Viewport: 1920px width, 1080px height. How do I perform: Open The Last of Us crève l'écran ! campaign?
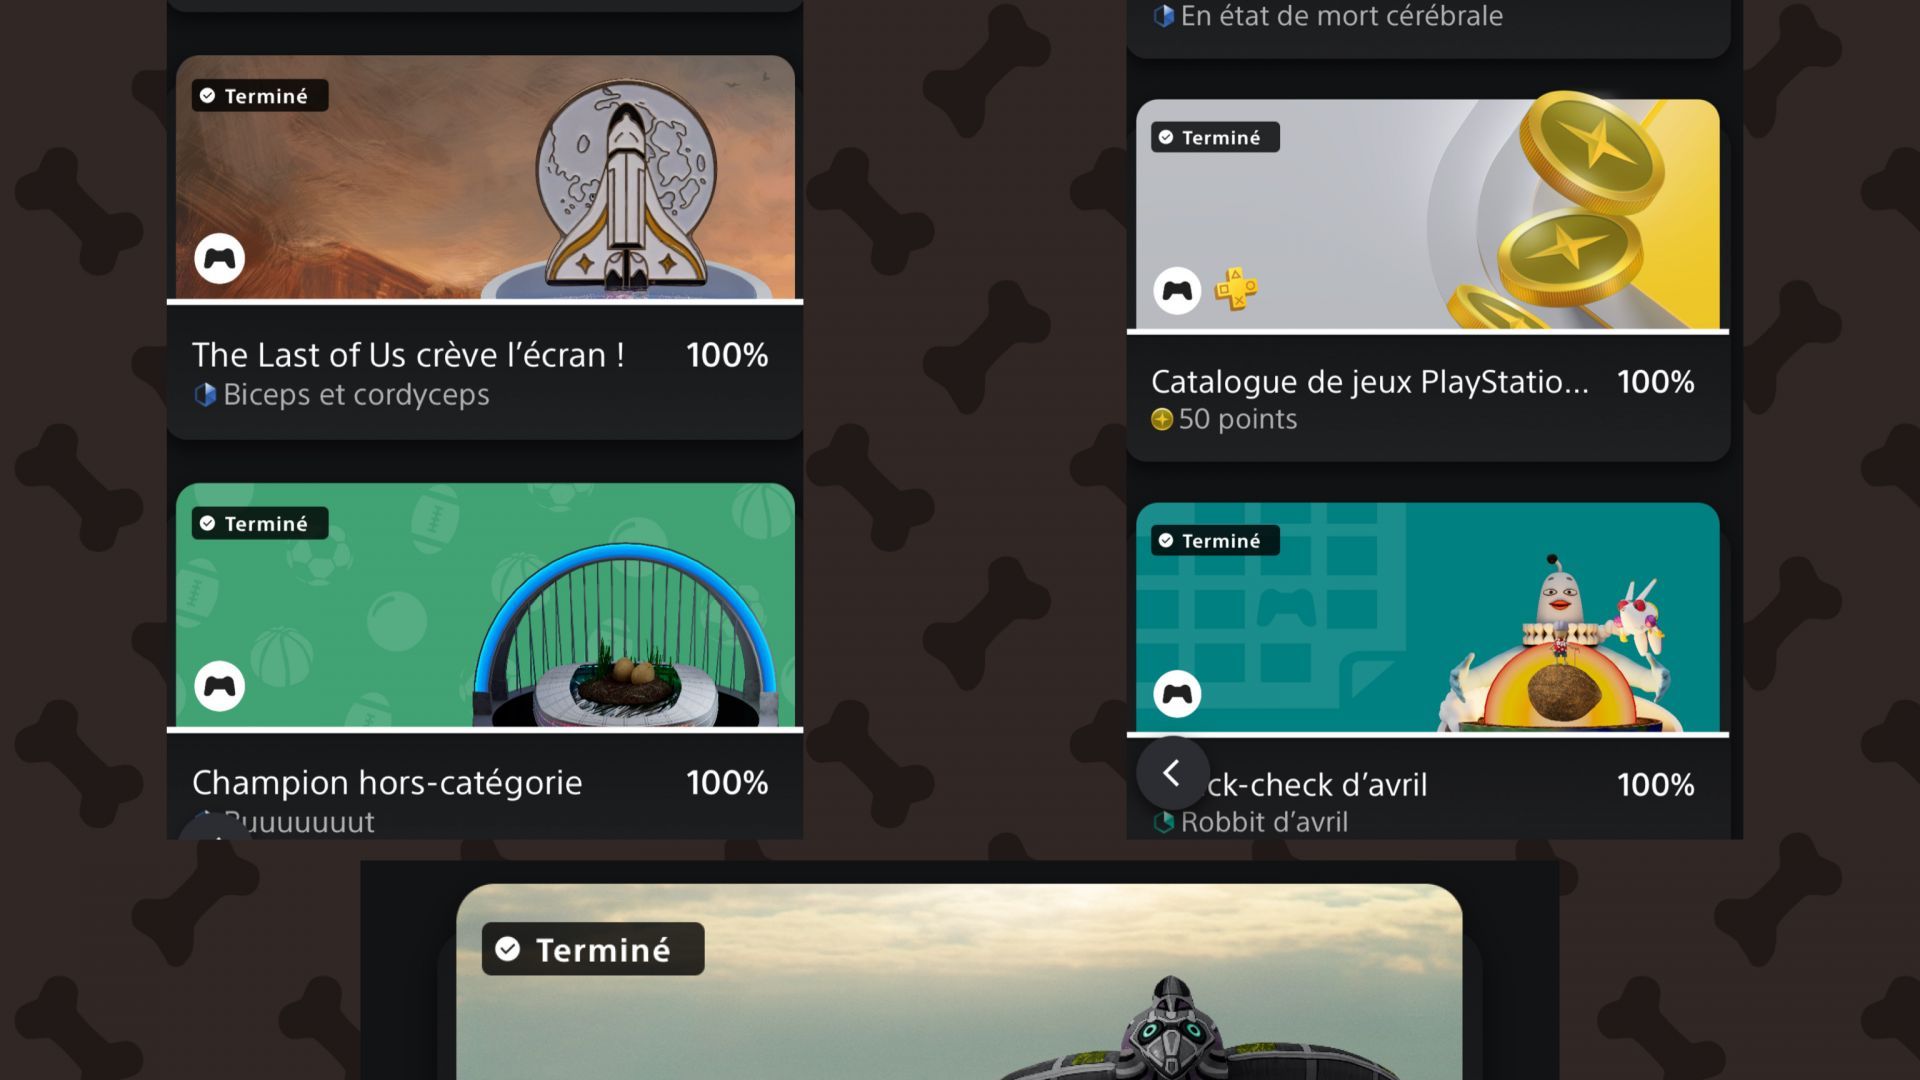coord(408,355)
